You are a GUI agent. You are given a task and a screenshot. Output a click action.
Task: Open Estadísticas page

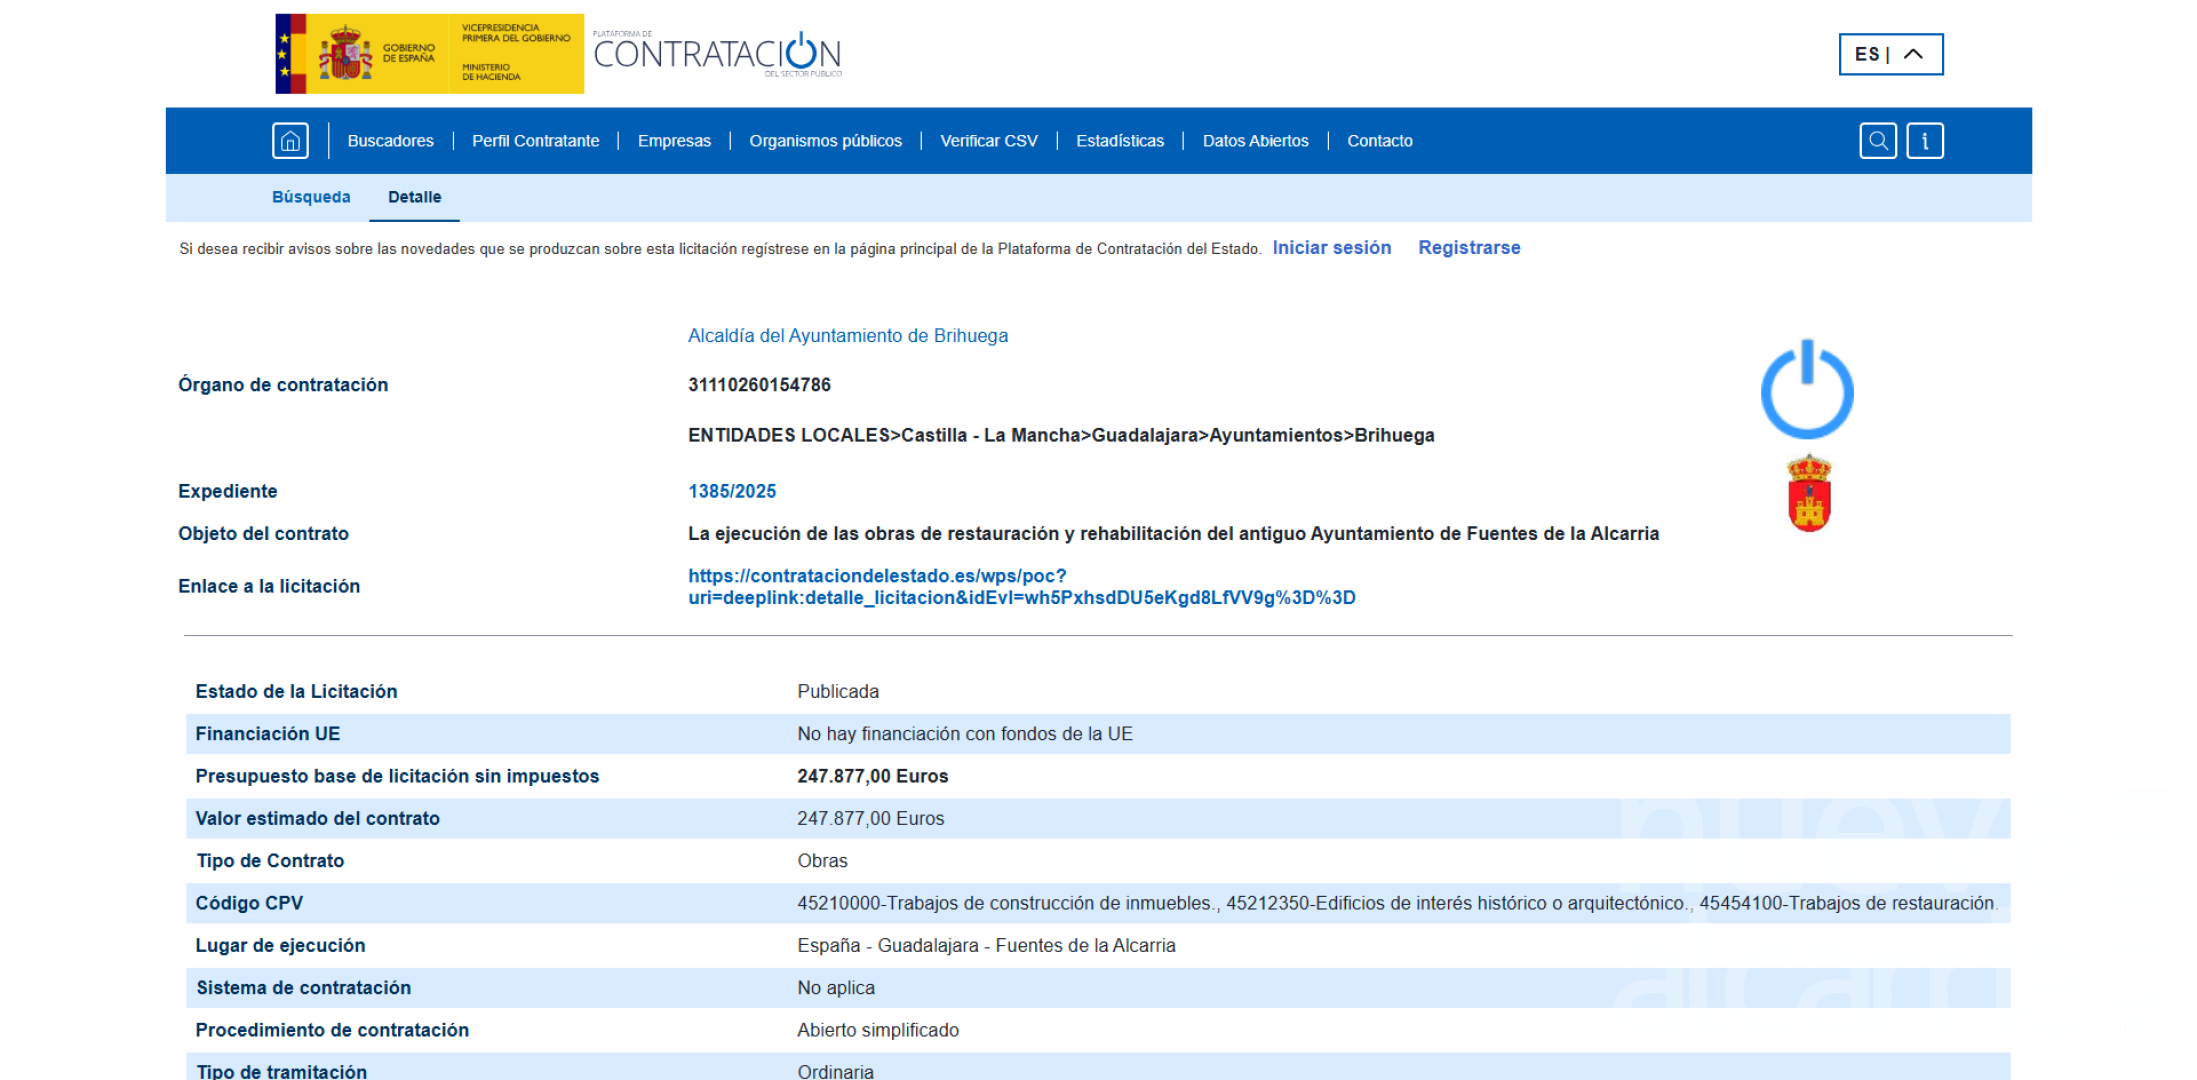pyautogui.click(x=1119, y=141)
